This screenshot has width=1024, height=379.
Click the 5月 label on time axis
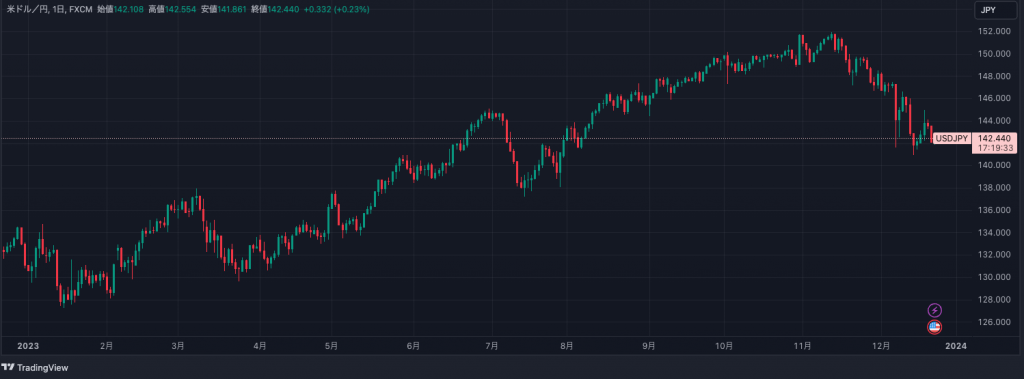[331, 346]
